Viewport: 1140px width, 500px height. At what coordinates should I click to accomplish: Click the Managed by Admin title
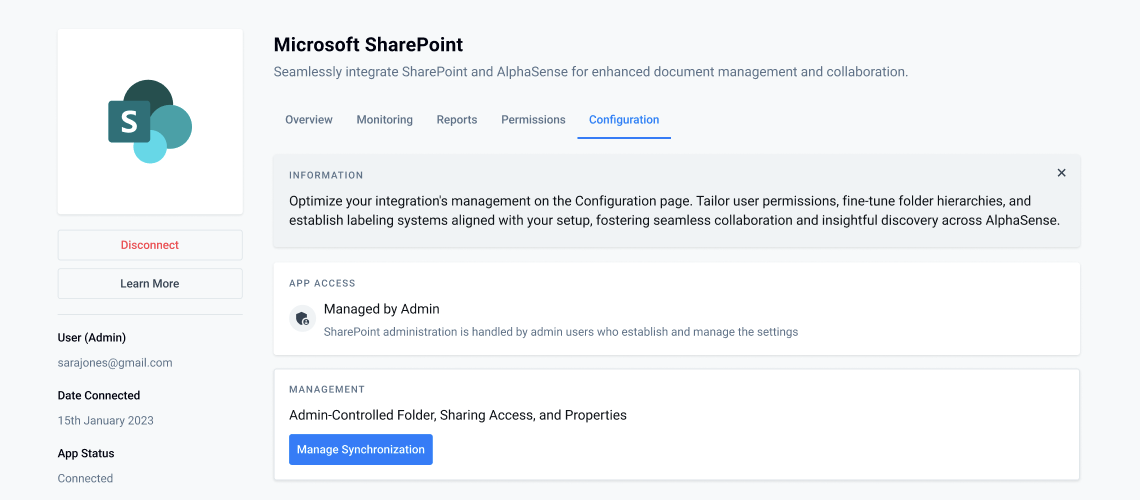(x=382, y=309)
